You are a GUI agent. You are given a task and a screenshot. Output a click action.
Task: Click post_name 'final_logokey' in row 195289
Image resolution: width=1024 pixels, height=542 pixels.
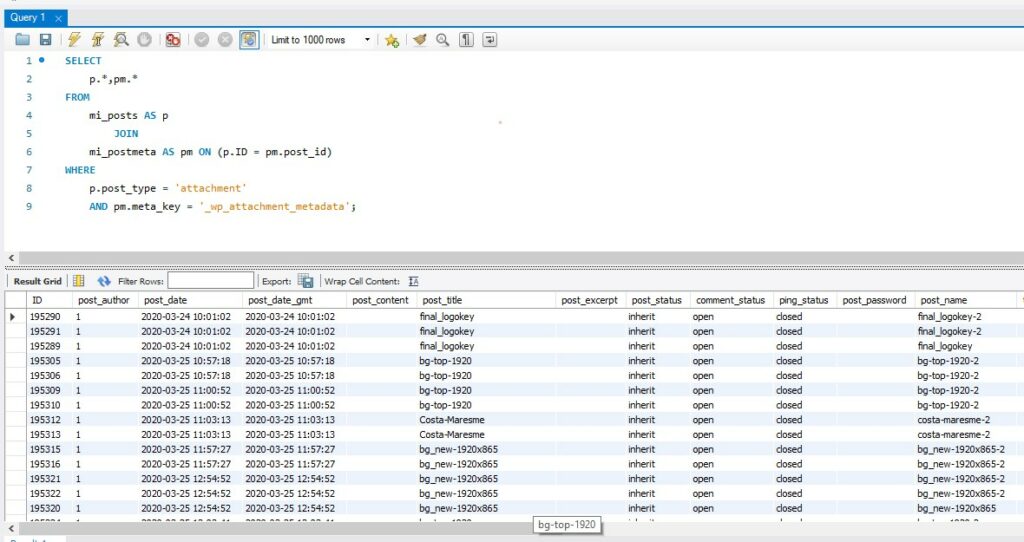click(944, 346)
